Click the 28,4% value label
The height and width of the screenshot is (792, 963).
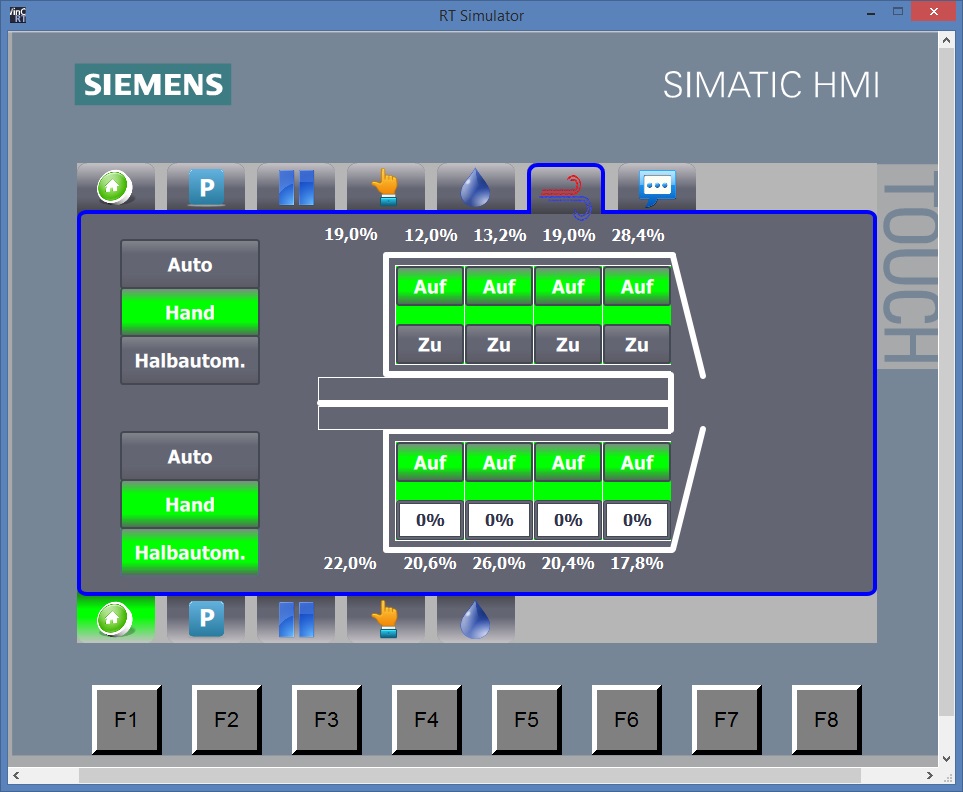point(637,235)
